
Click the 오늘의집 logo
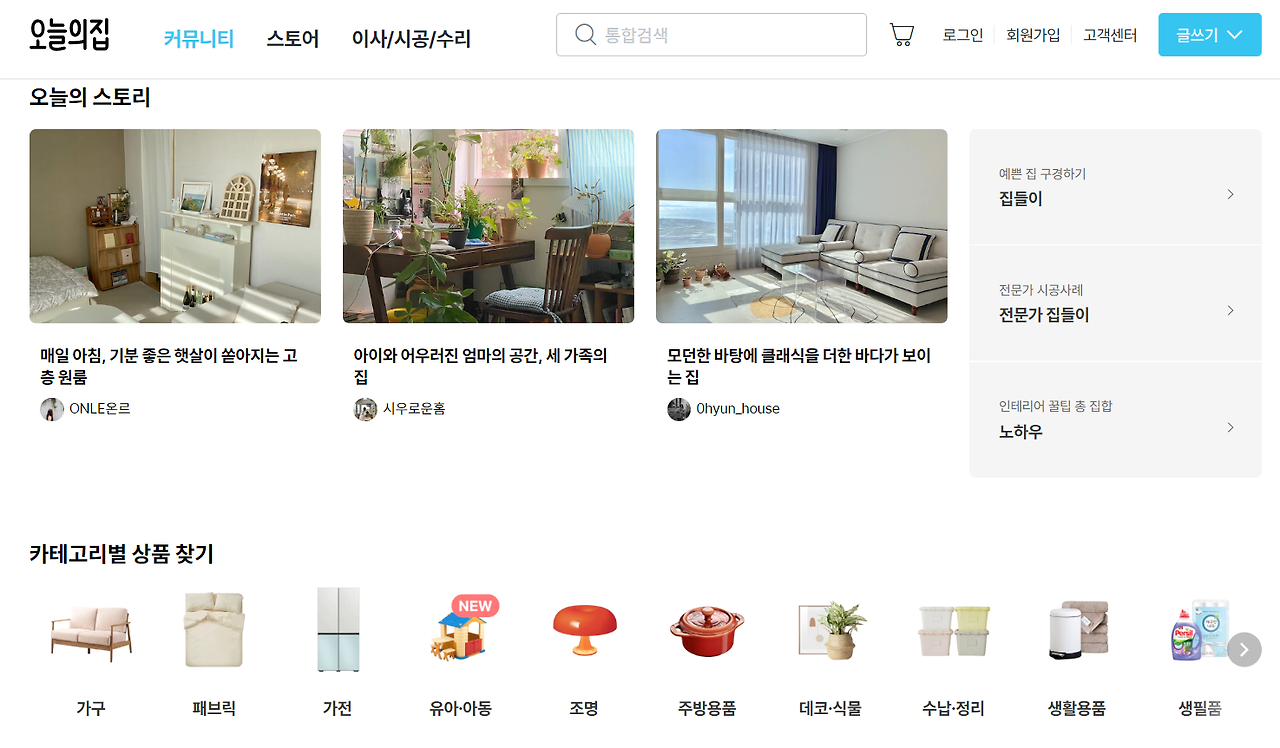tap(69, 34)
